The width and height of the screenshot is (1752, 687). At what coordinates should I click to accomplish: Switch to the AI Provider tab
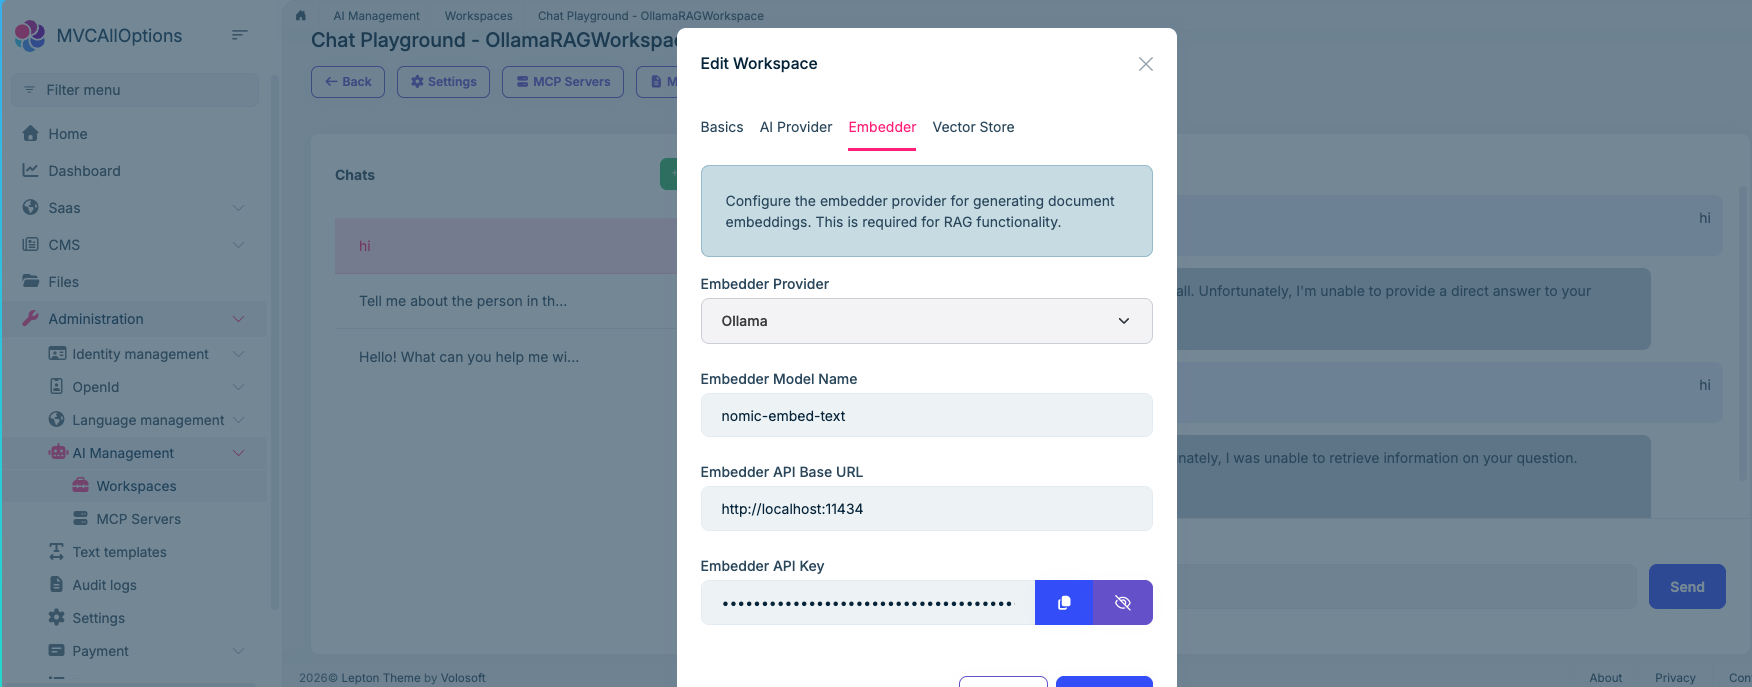795,127
